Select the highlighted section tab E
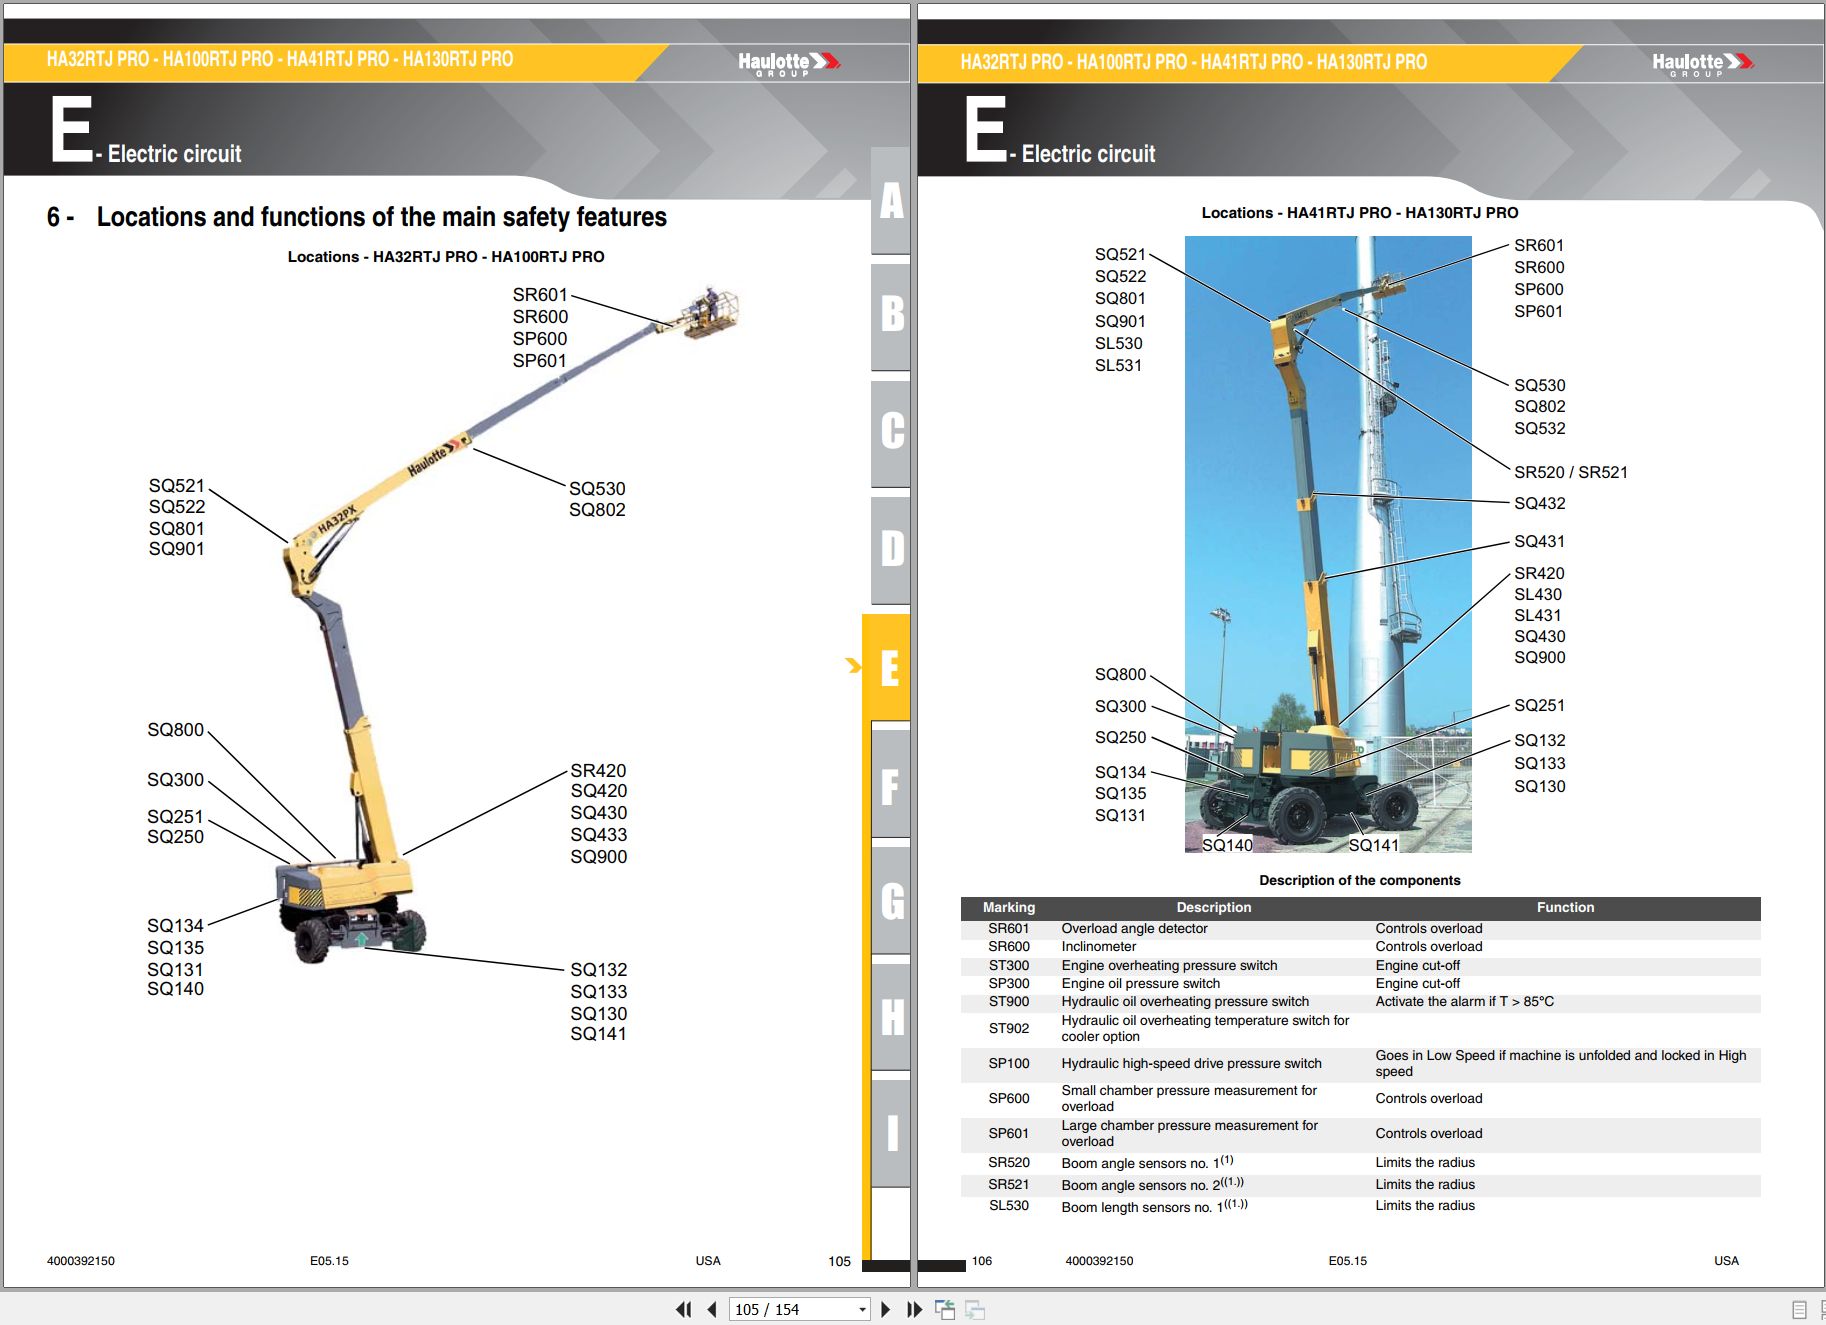The width and height of the screenshot is (1826, 1325). click(x=888, y=667)
